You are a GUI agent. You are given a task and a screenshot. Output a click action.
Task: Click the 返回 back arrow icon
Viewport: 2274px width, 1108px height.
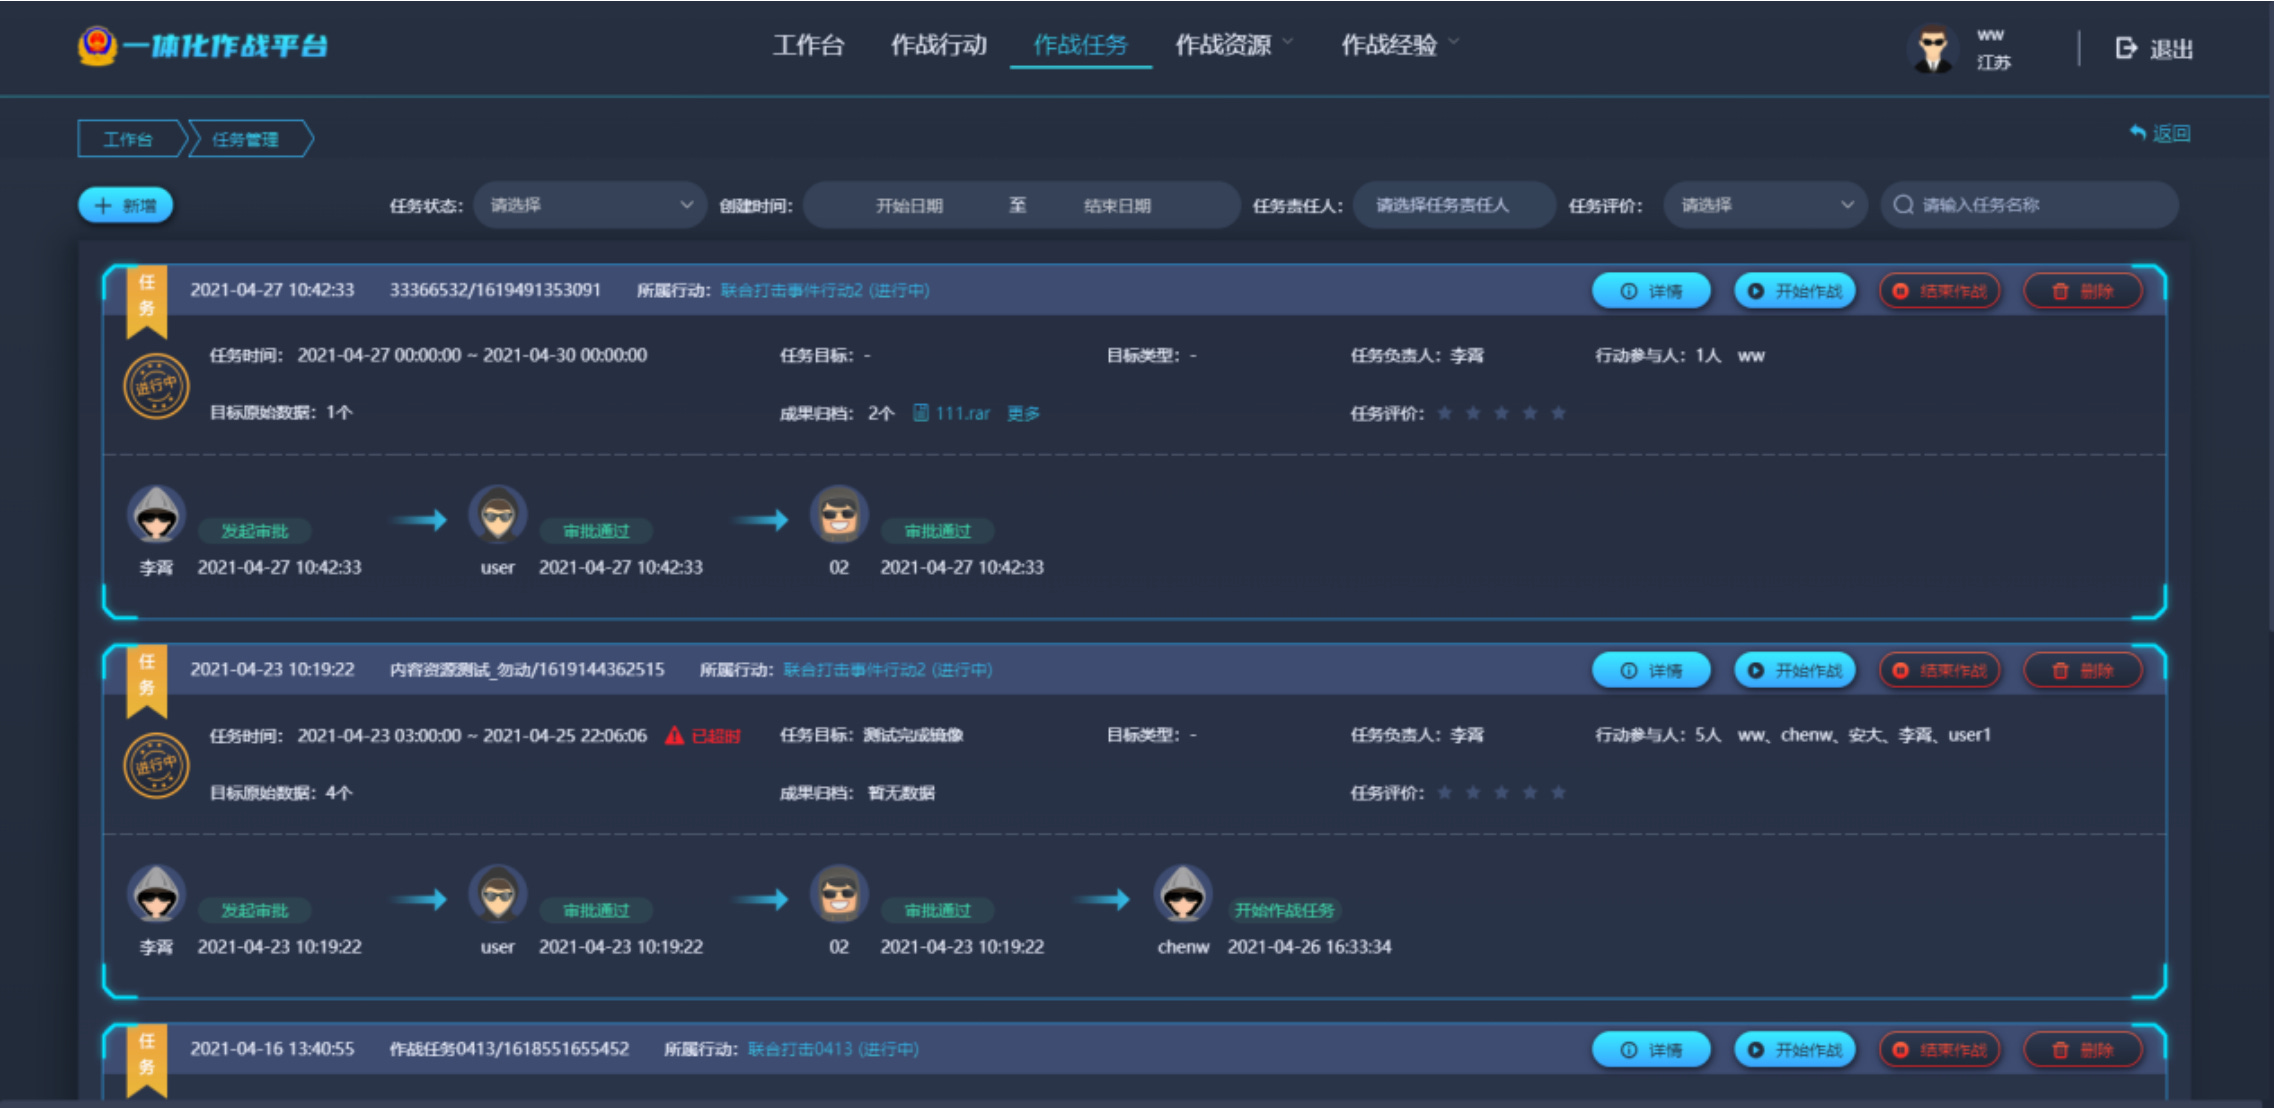click(x=2138, y=132)
